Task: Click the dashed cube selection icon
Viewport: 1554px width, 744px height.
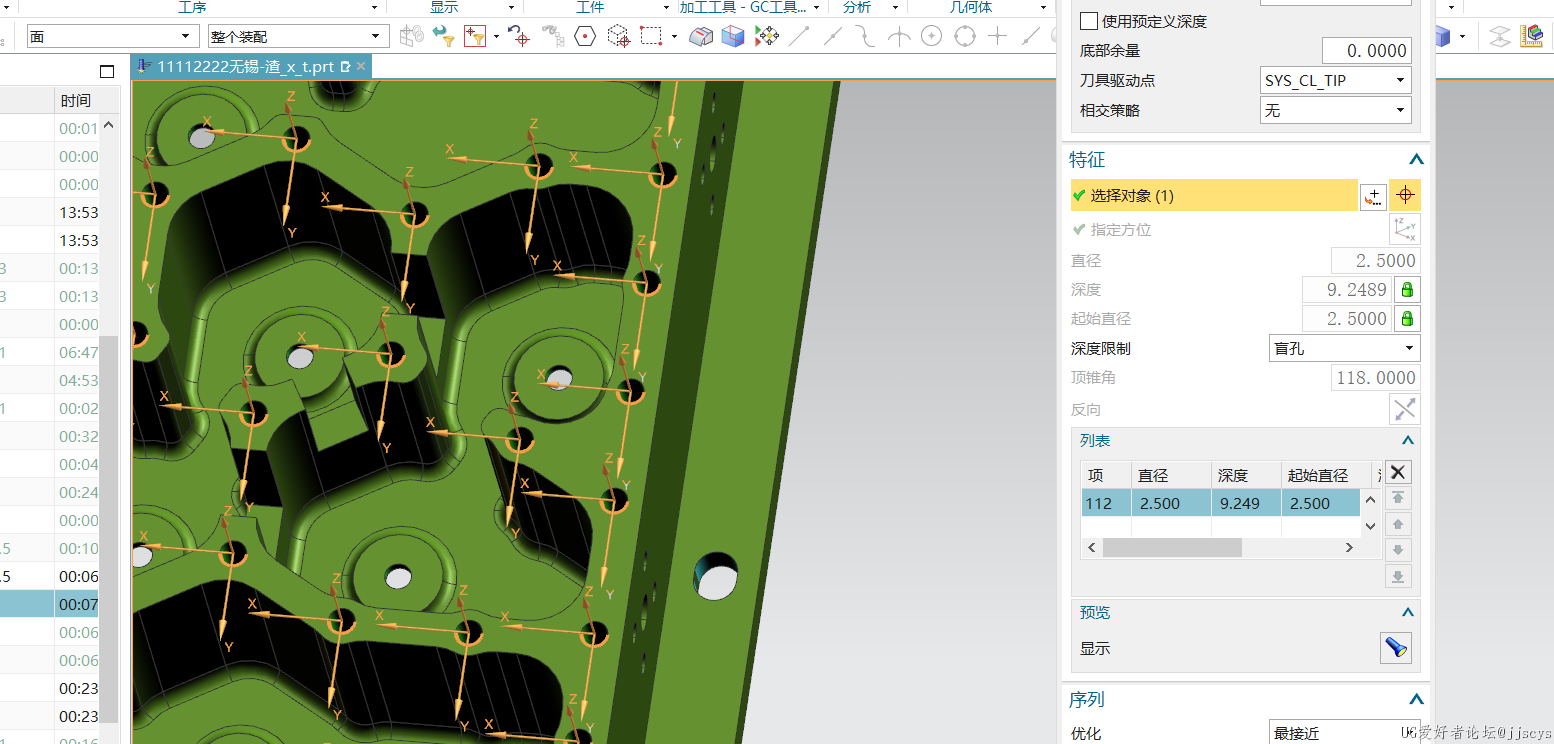Action: (x=618, y=37)
